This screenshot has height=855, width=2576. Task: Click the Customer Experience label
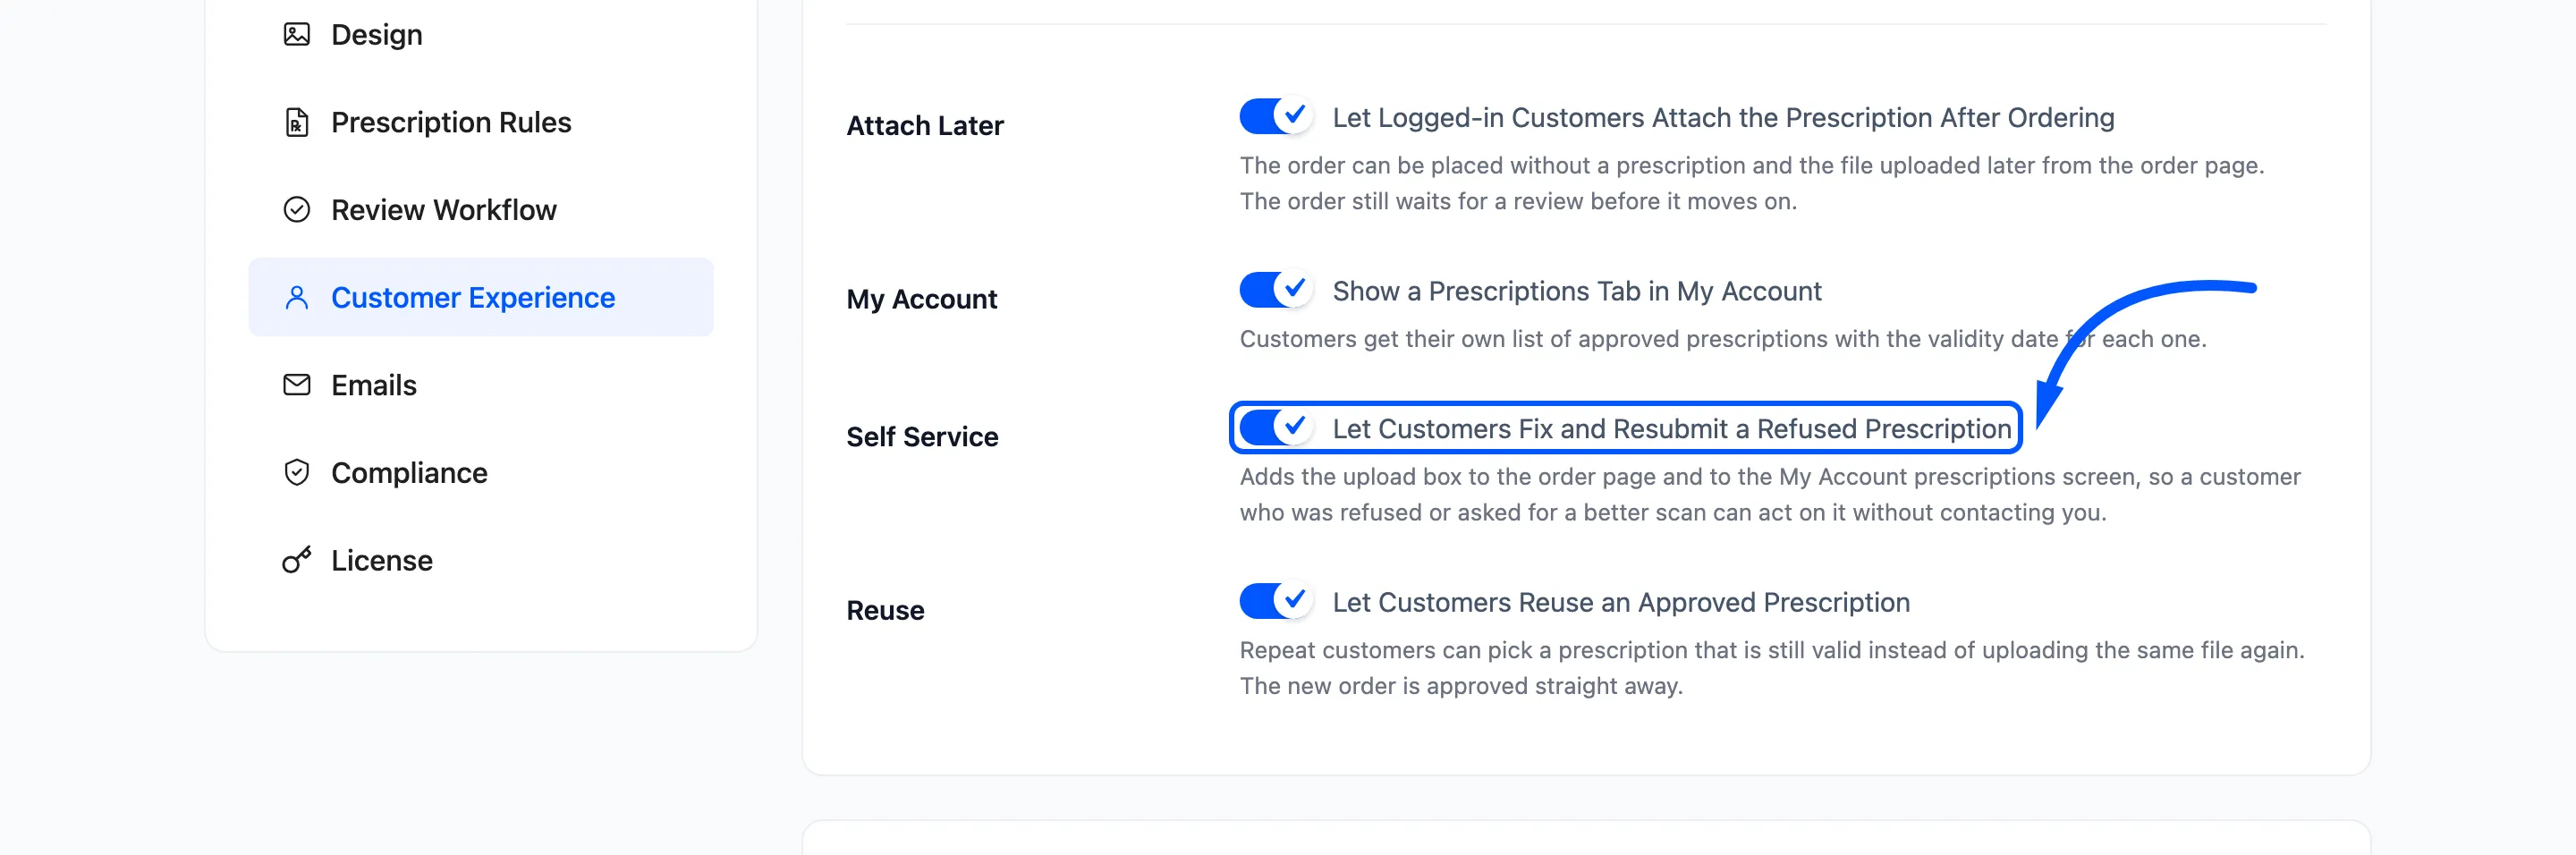473,298
